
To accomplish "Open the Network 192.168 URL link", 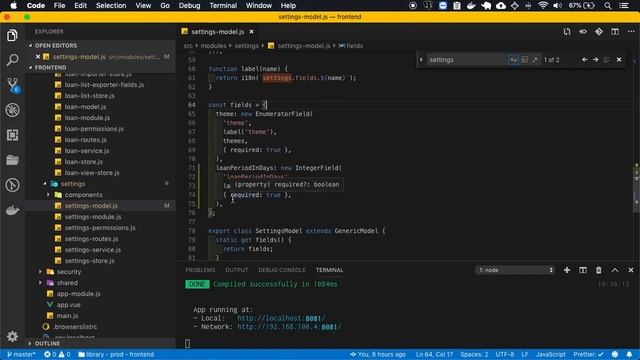I will point(289,327).
